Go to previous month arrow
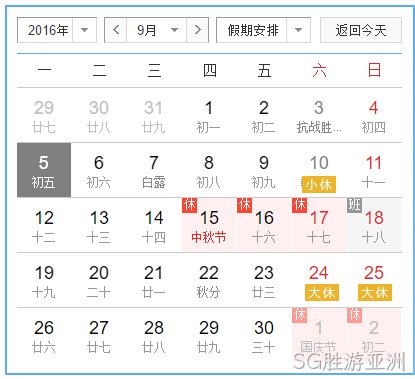This screenshot has width=415, height=379. coord(116,30)
